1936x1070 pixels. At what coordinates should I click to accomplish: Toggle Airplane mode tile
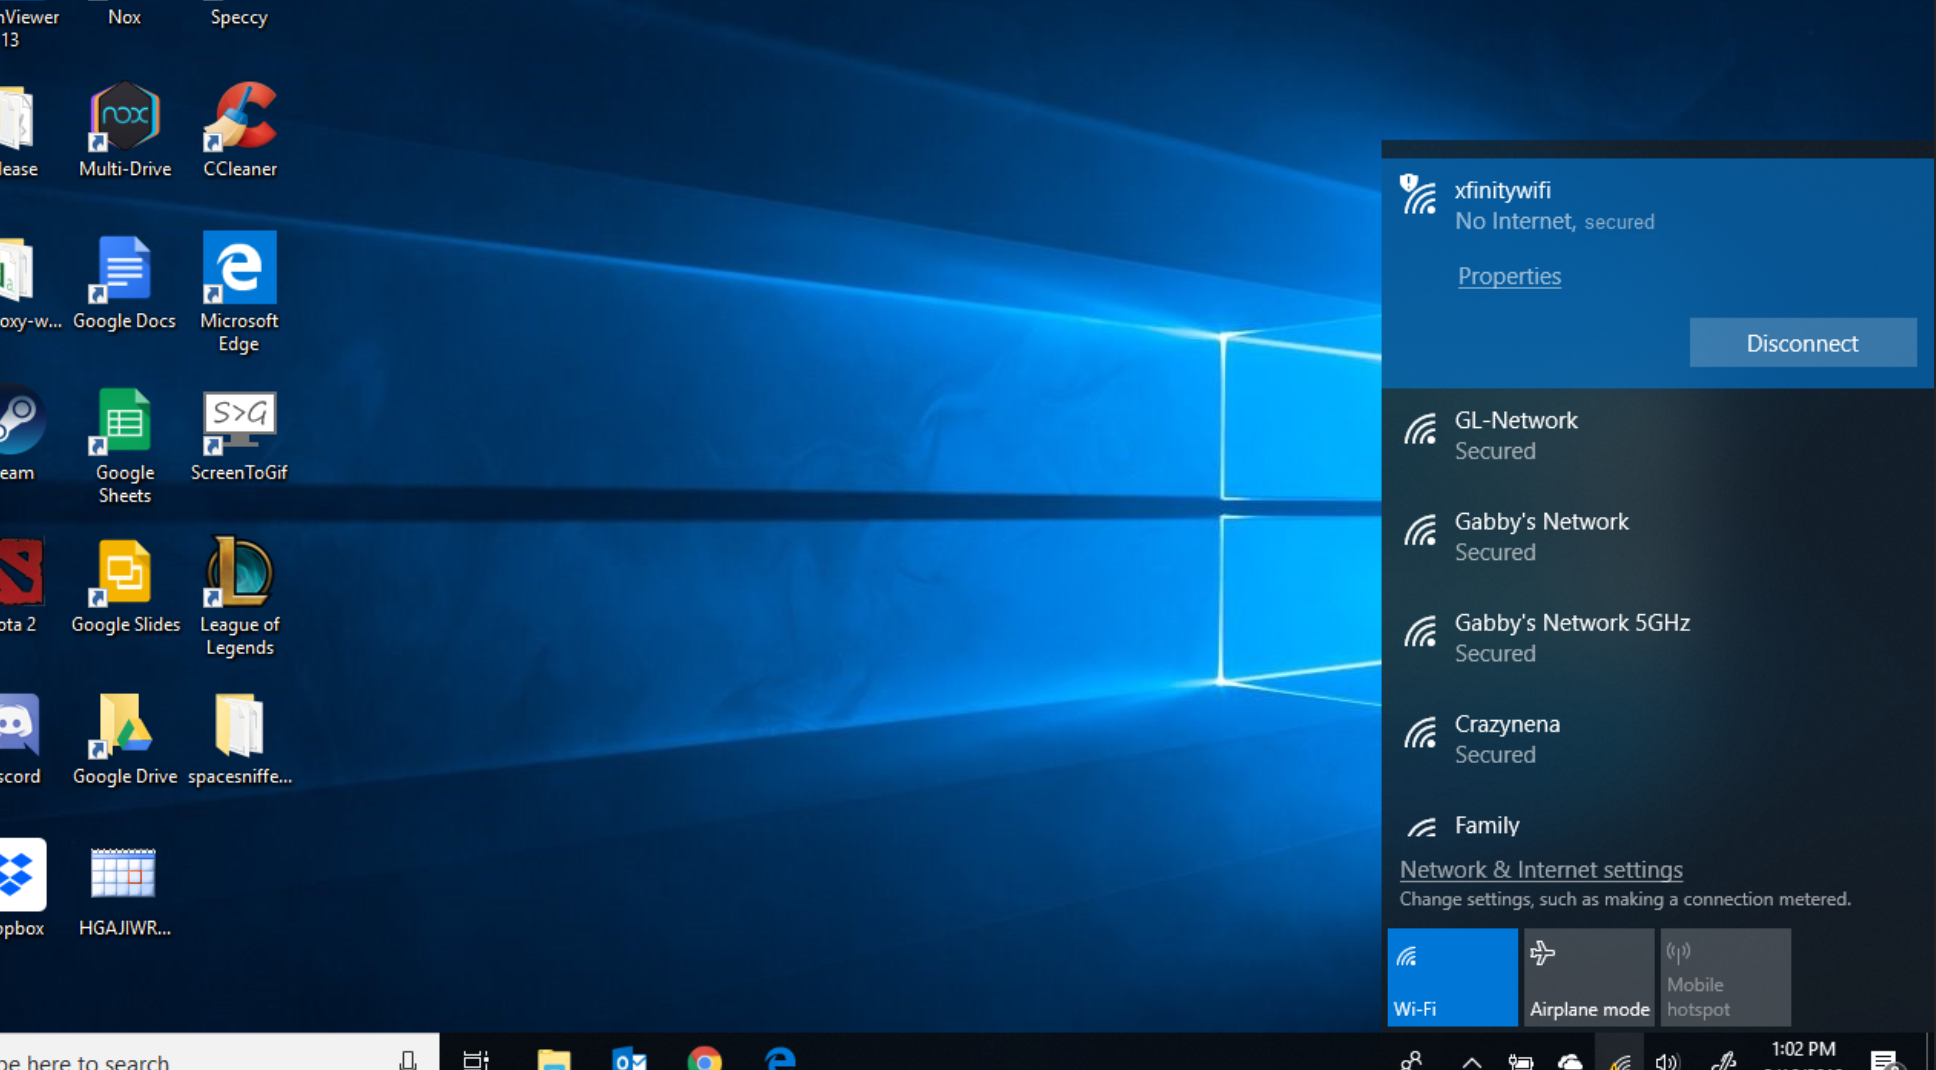pyautogui.click(x=1589, y=977)
